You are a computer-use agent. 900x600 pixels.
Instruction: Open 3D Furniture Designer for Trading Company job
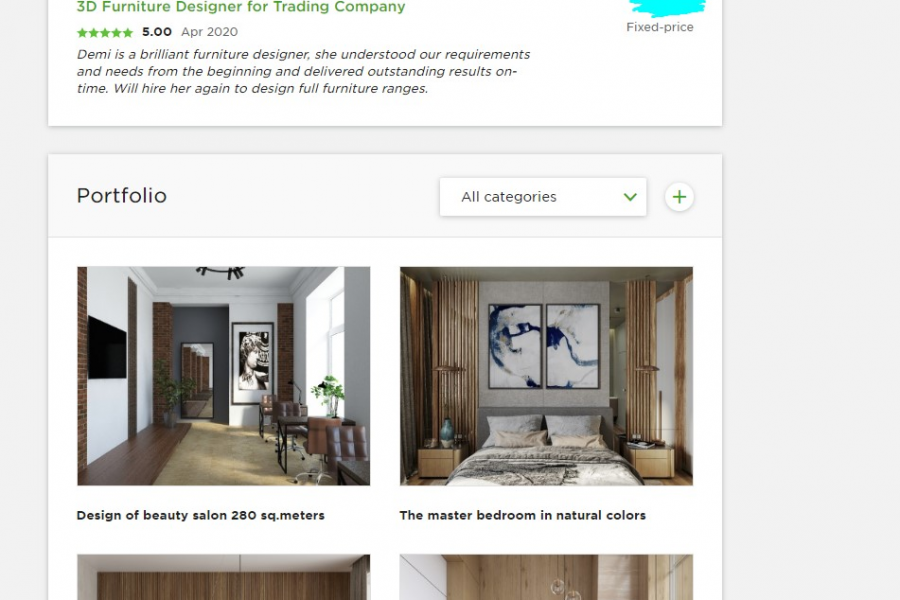click(x=241, y=7)
